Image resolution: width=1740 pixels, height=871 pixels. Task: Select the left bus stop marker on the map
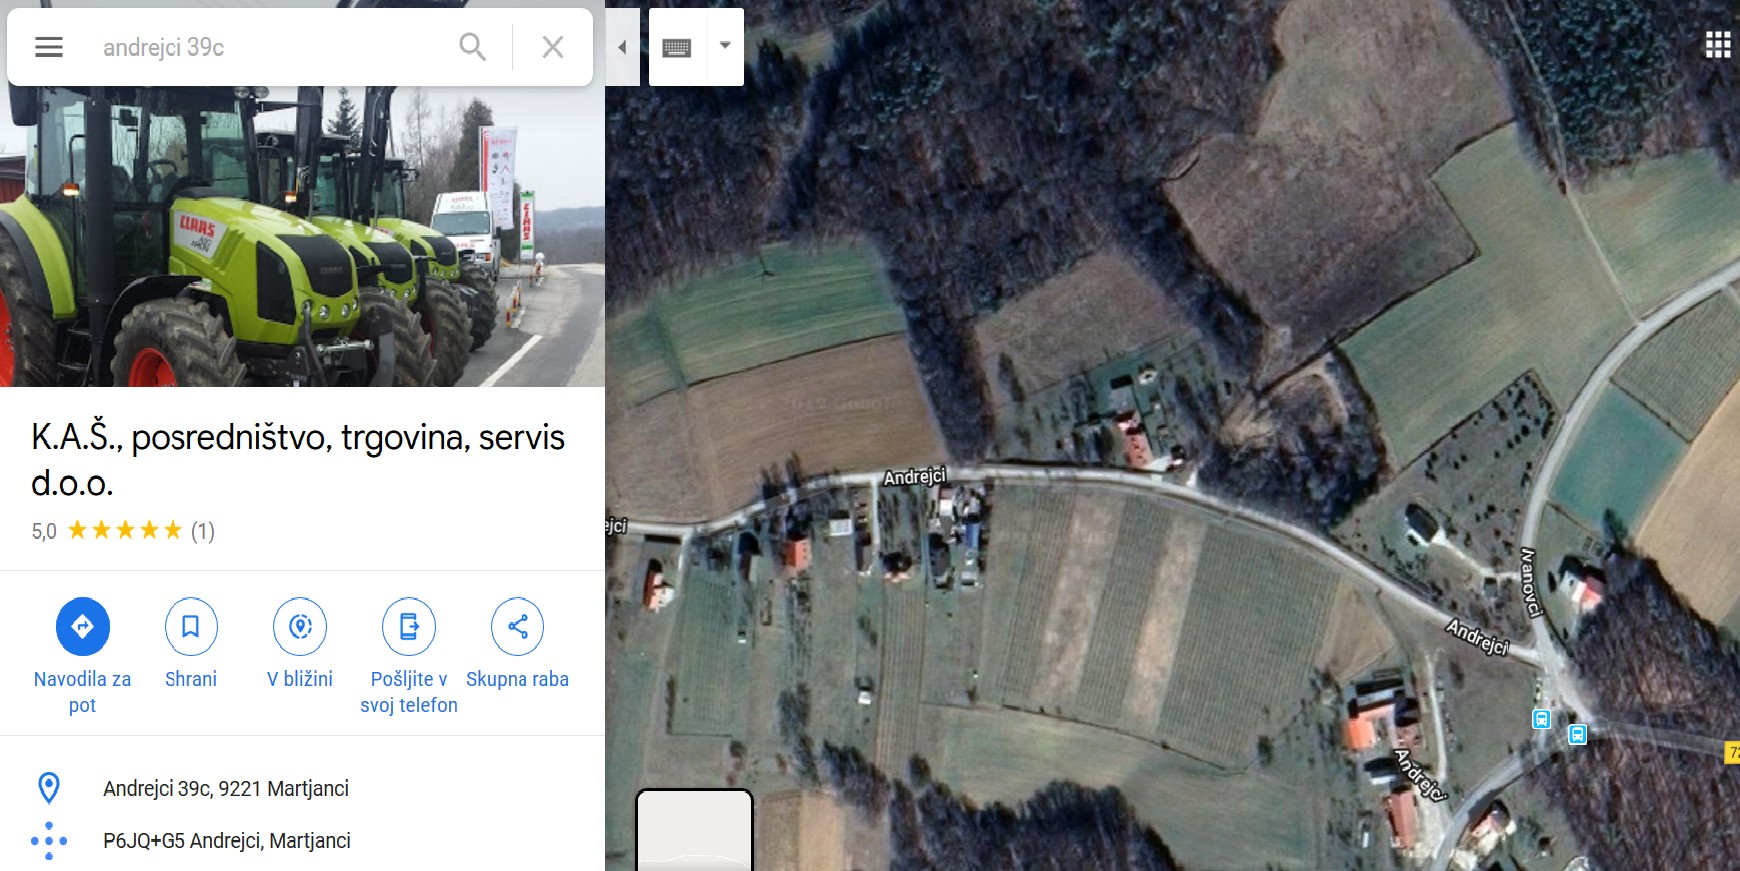(x=1542, y=719)
